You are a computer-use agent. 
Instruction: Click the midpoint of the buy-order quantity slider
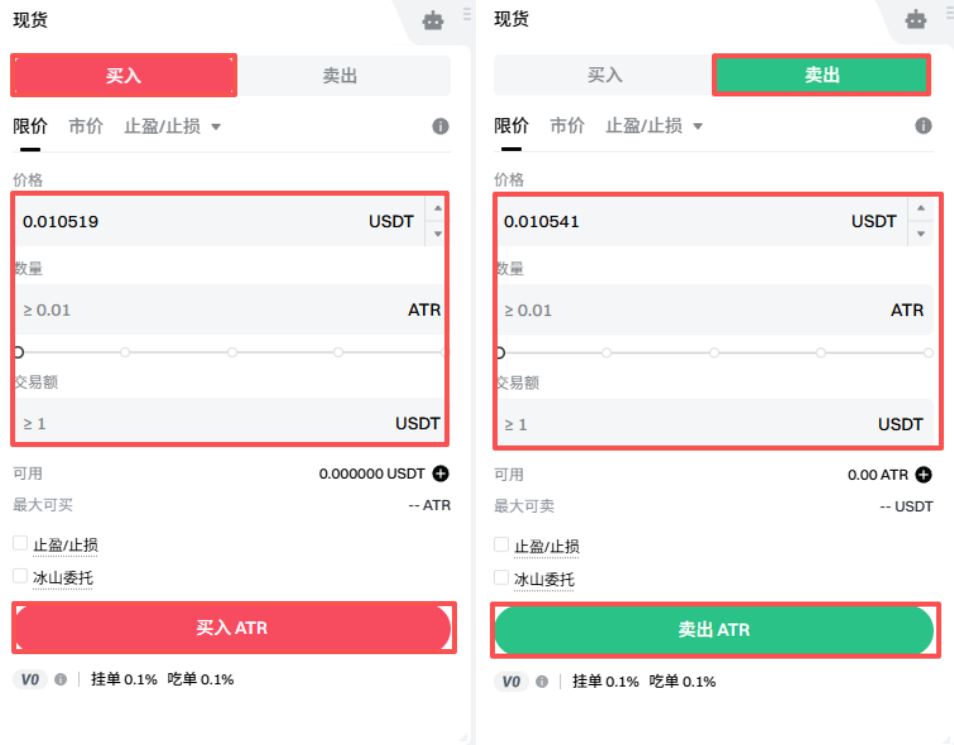point(232,352)
